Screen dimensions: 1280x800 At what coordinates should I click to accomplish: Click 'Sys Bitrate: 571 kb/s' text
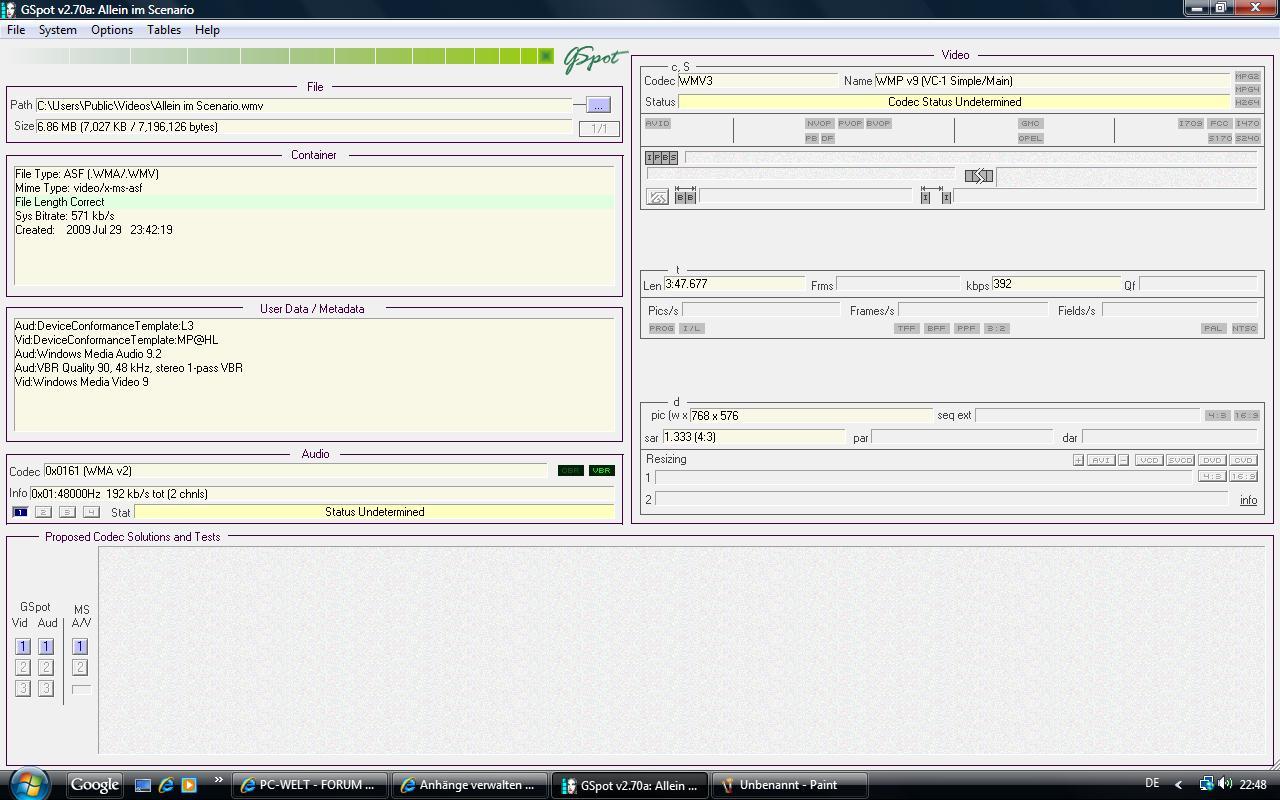pos(64,216)
